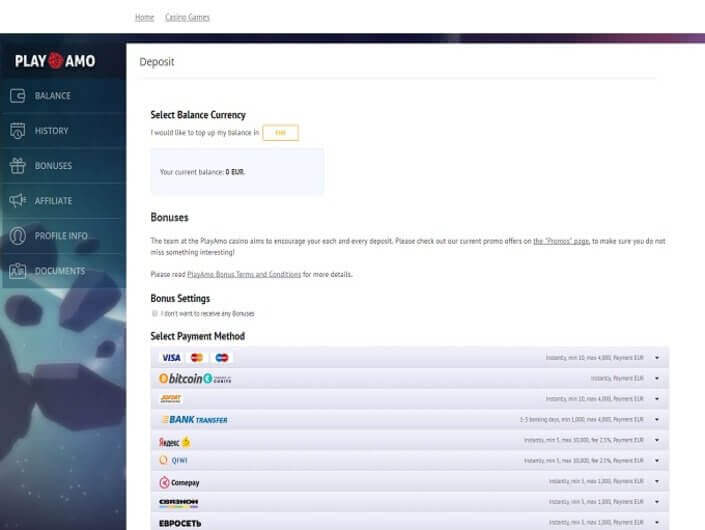Click the Affiliate megaphone icon
Viewport: 705px width, 530px height.
(18, 200)
